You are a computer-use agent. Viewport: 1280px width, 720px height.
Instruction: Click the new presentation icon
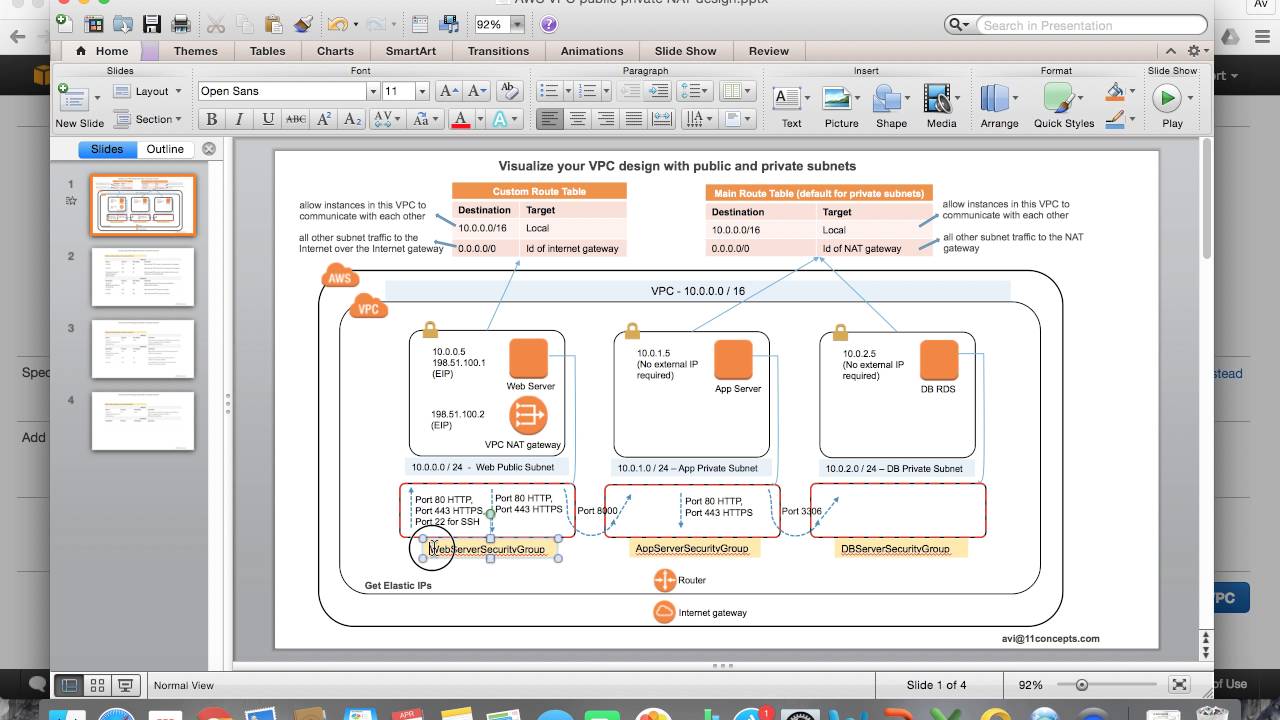click(64, 23)
